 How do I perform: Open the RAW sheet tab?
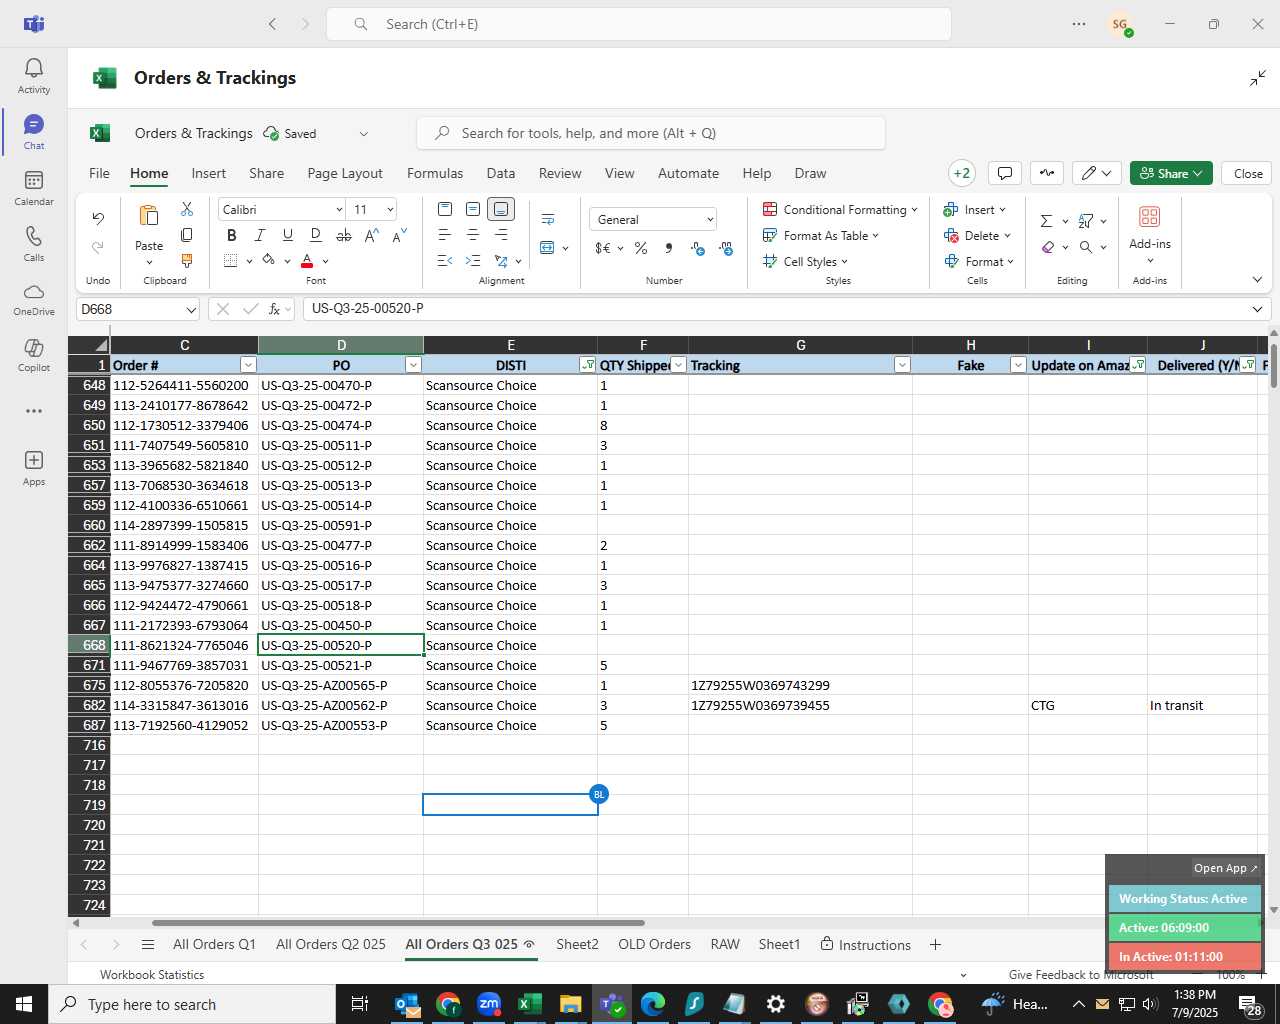point(725,944)
